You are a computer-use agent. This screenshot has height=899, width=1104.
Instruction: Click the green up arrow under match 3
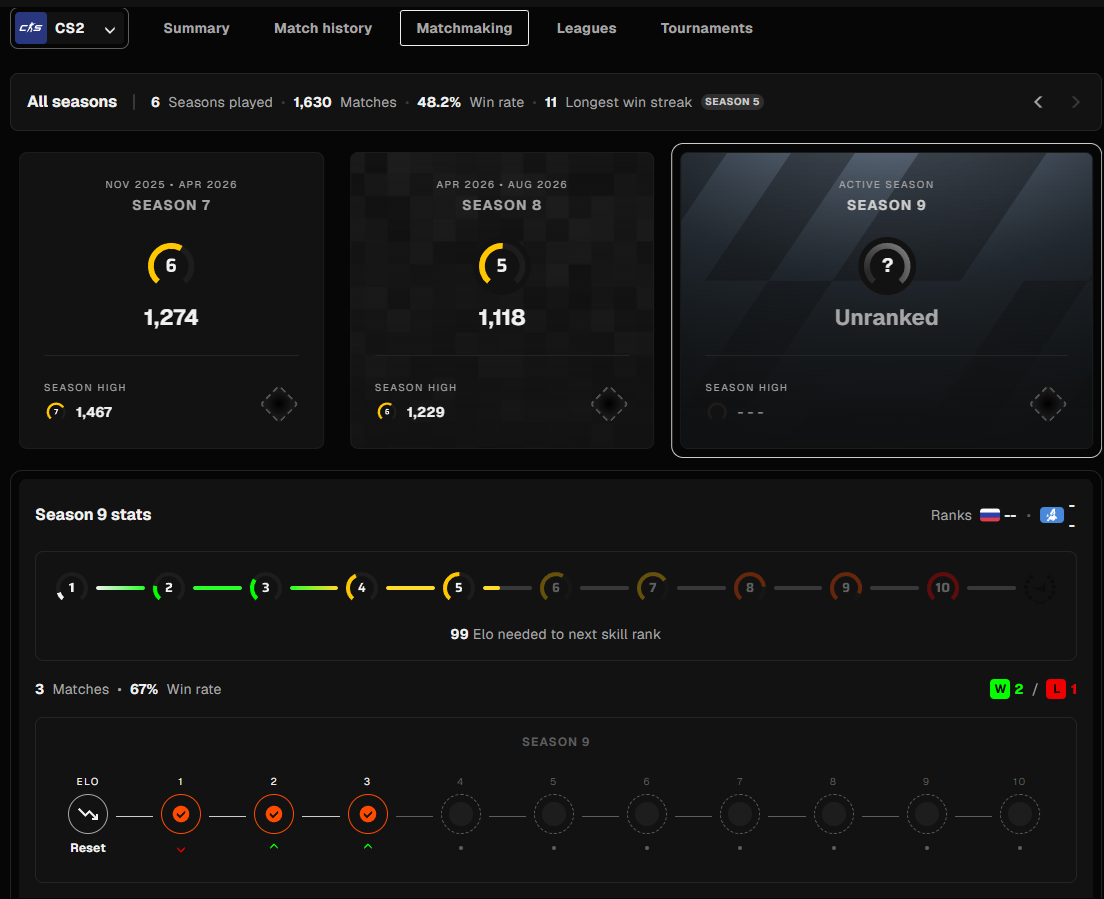(368, 846)
